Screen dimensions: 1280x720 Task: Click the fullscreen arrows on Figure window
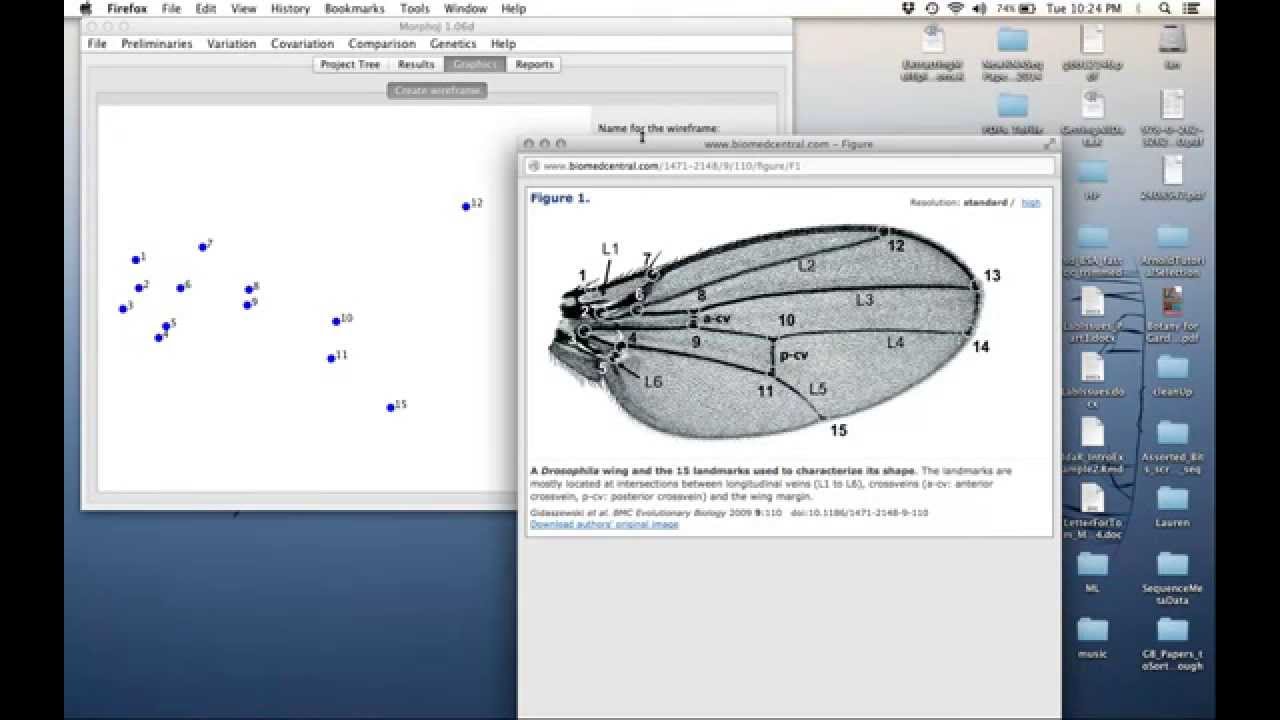tap(1050, 144)
